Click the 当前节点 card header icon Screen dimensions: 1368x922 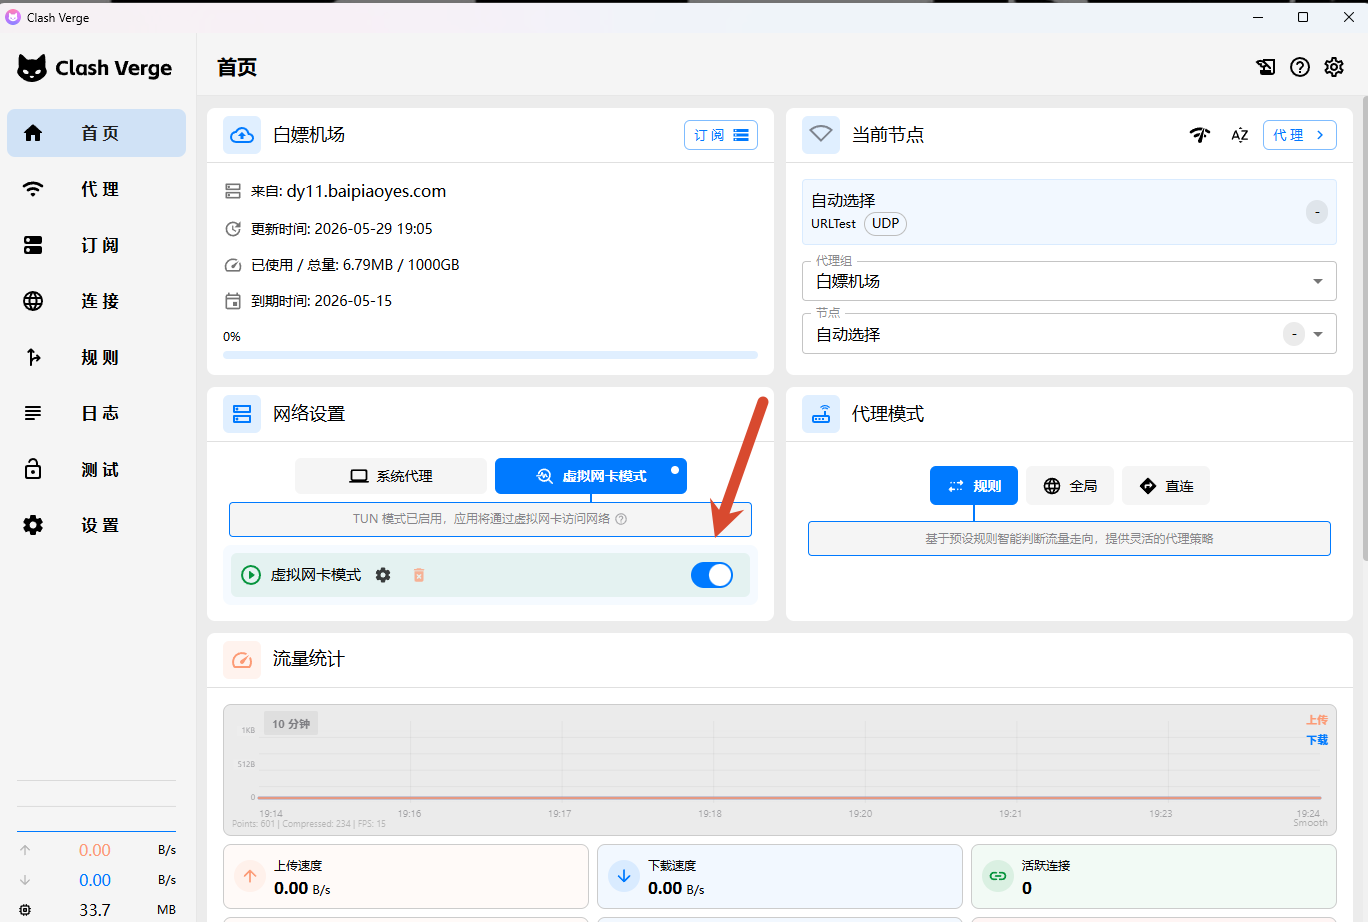(x=821, y=135)
